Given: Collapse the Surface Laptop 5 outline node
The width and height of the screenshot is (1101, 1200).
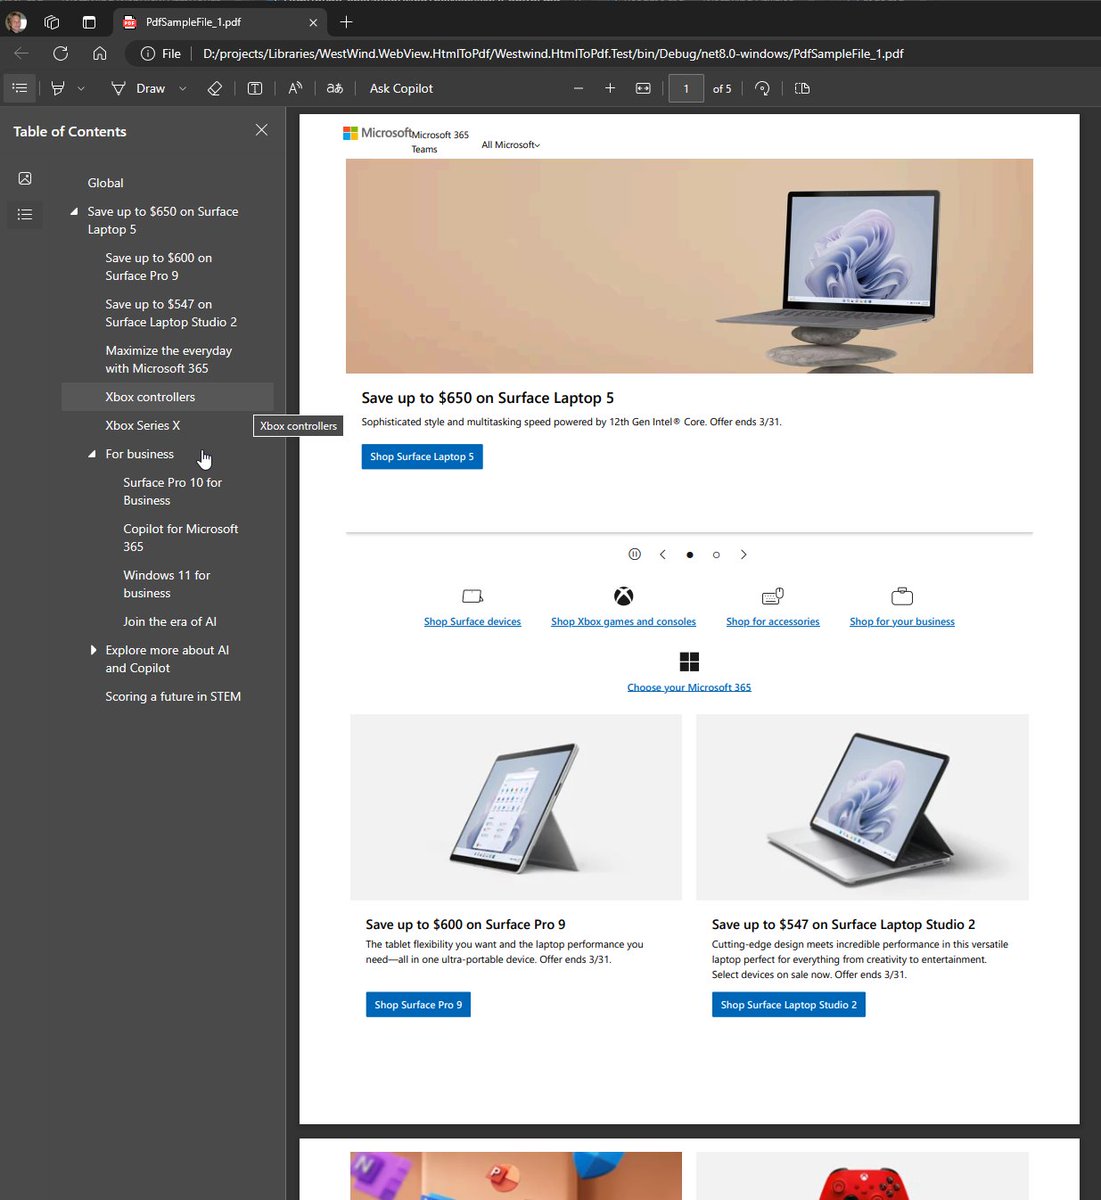Looking at the screenshot, I should pyautogui.click(x=74, y=212).
